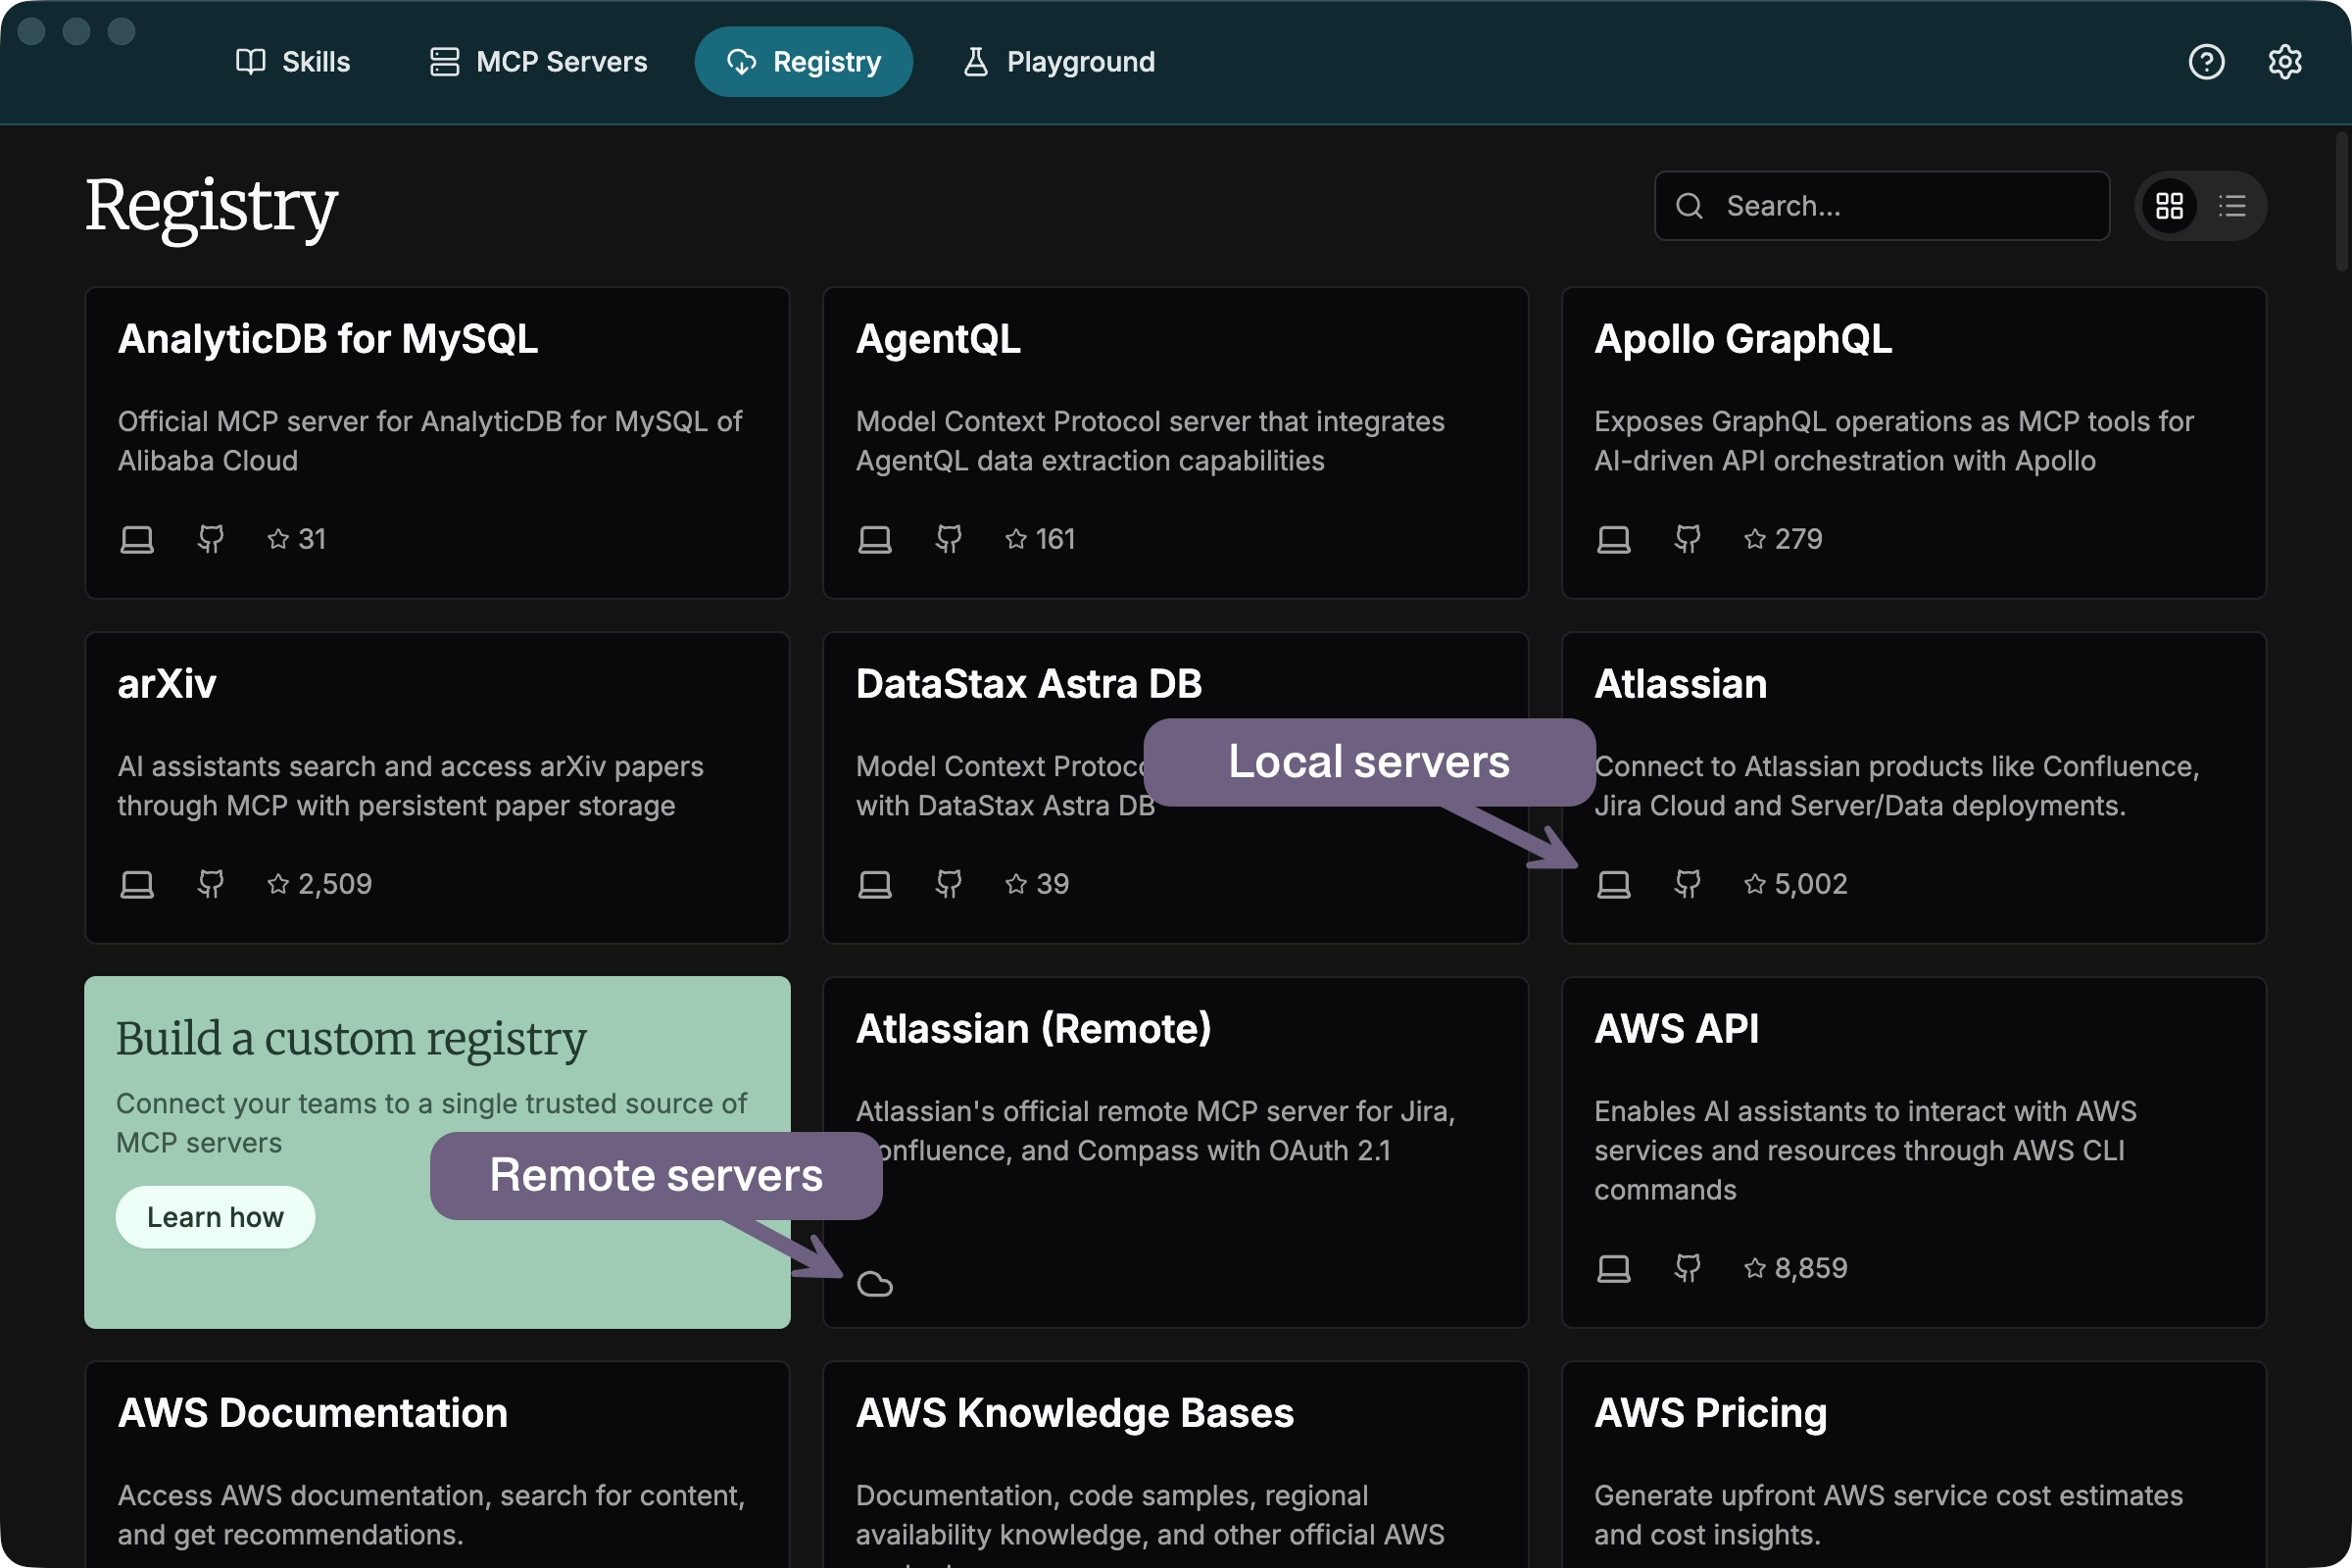This screenshot has width=2352, height=1568.
Task: Open GitHub icon on arXiv card
Action: [210, 885]
